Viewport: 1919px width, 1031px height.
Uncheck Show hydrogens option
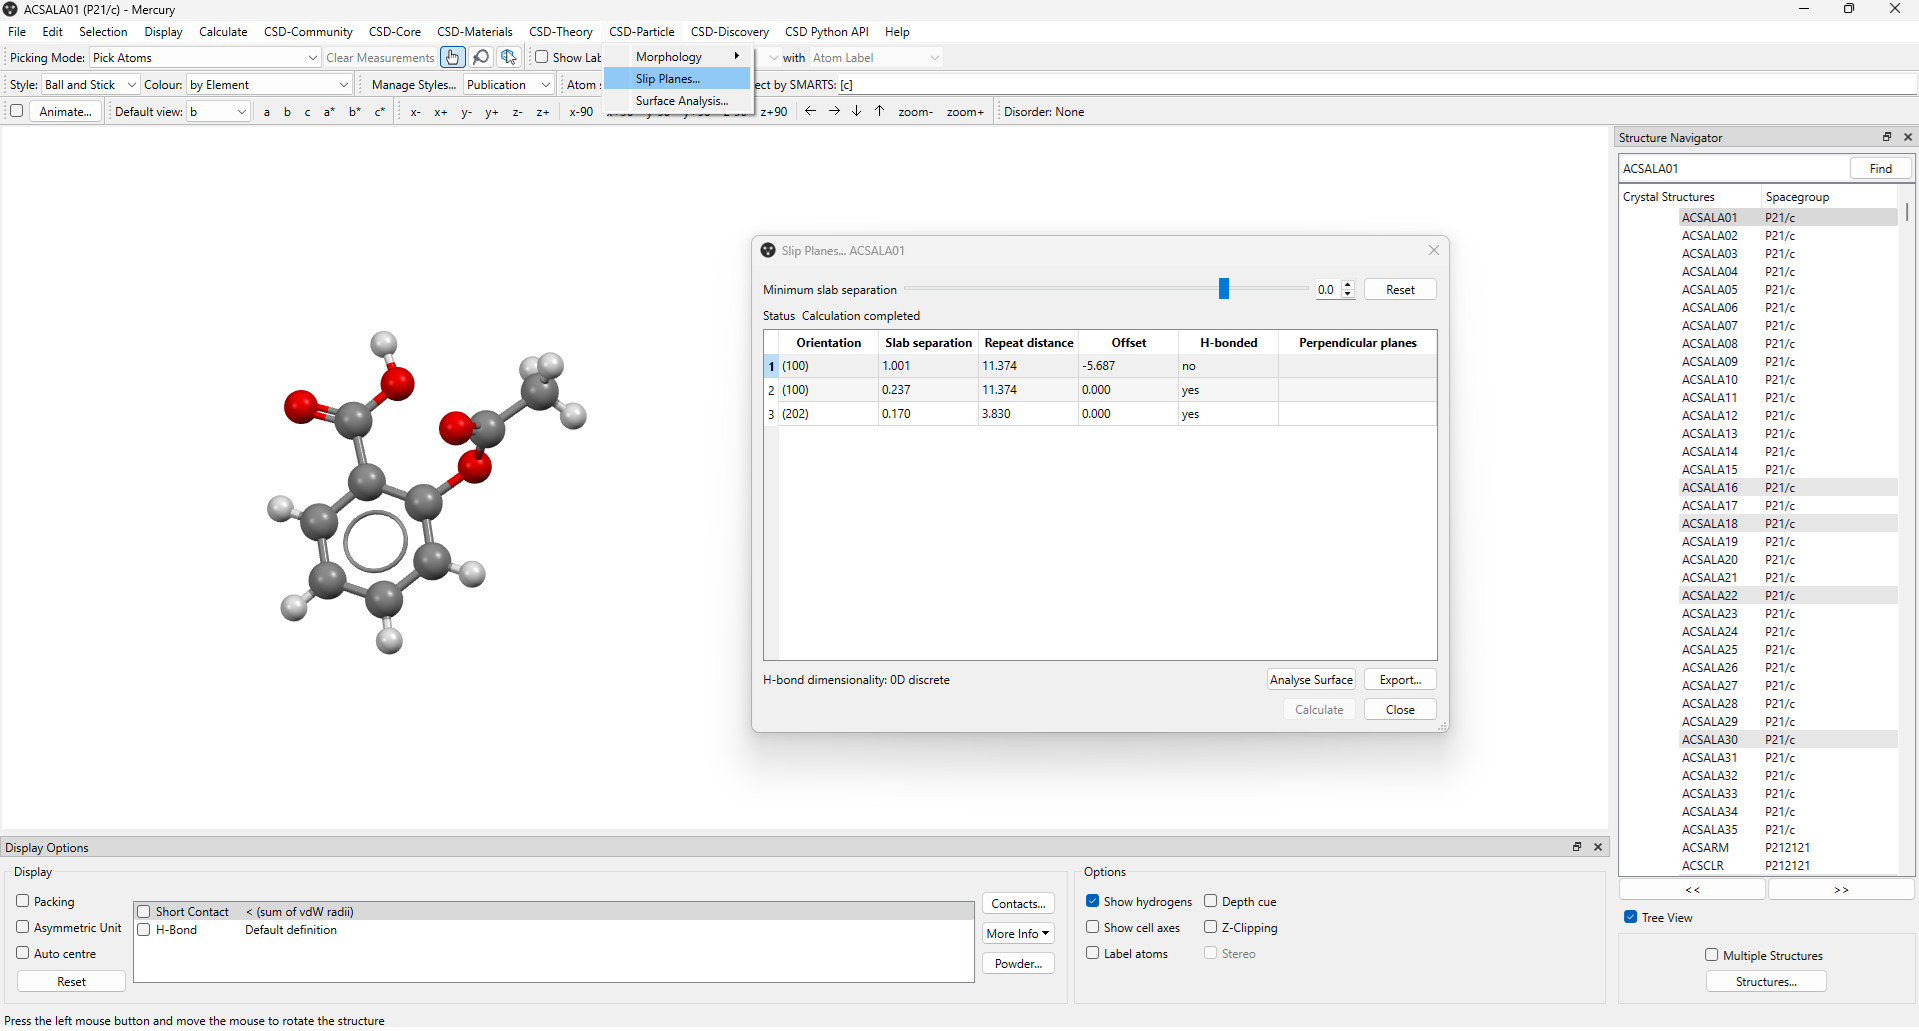(x=1091, y=901)
